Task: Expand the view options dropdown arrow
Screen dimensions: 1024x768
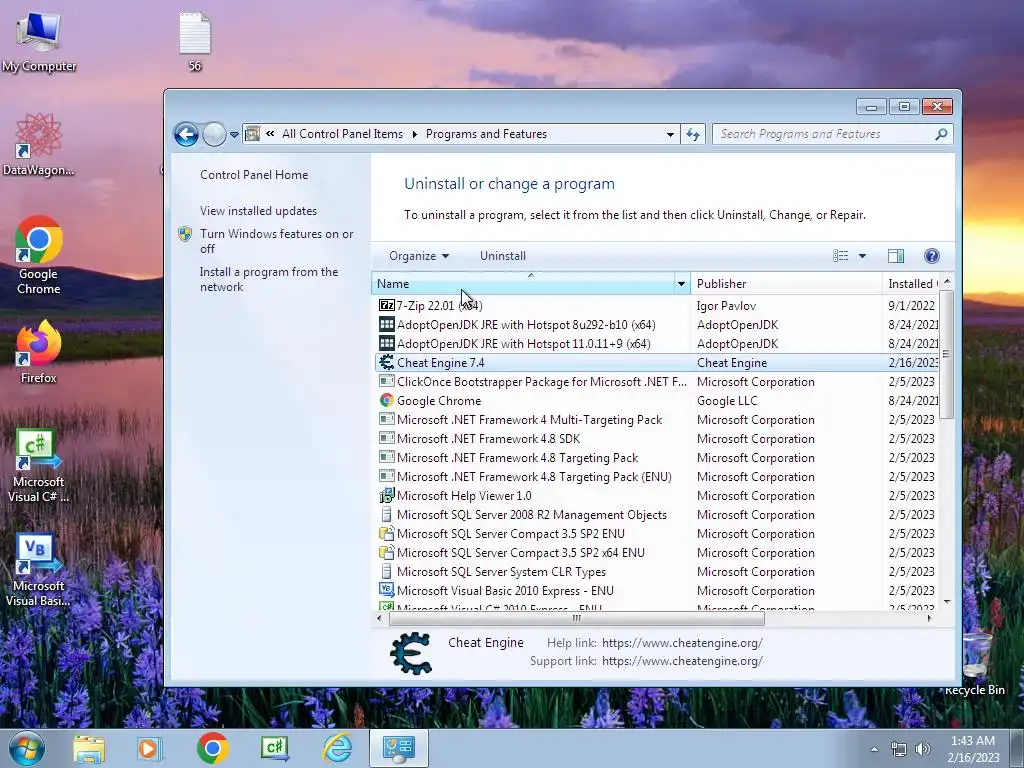Action: (x=862, y=256)
